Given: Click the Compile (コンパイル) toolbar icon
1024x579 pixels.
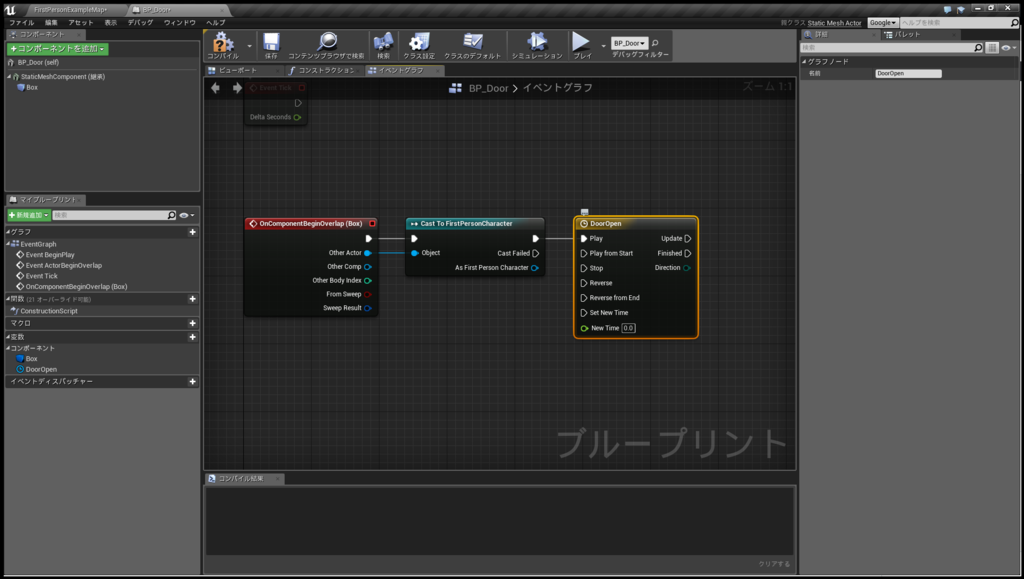Looking at the screenshot, I should coord(223,42).
